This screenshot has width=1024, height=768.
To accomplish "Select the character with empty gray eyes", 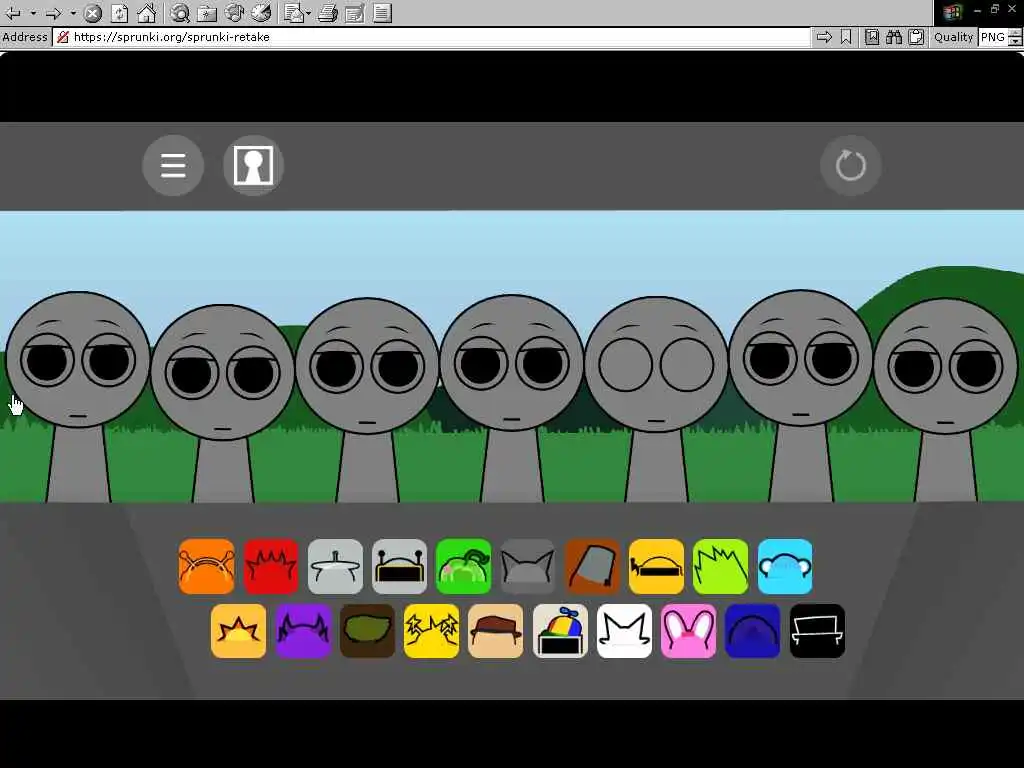I will pos(656,398).
